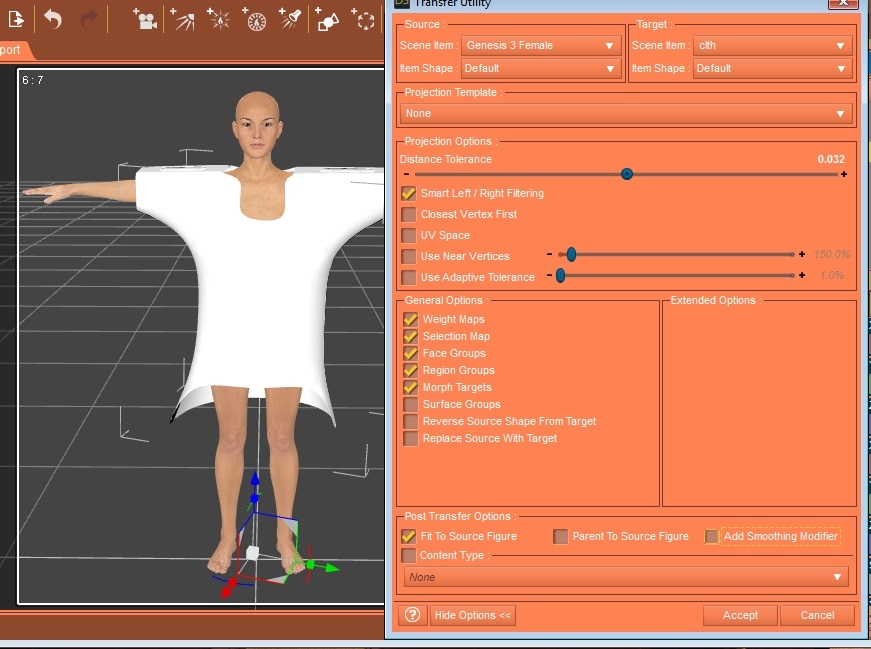Toggle Parent To Source Figure checkbox
871x649 pixels.
tap(561, 537)
